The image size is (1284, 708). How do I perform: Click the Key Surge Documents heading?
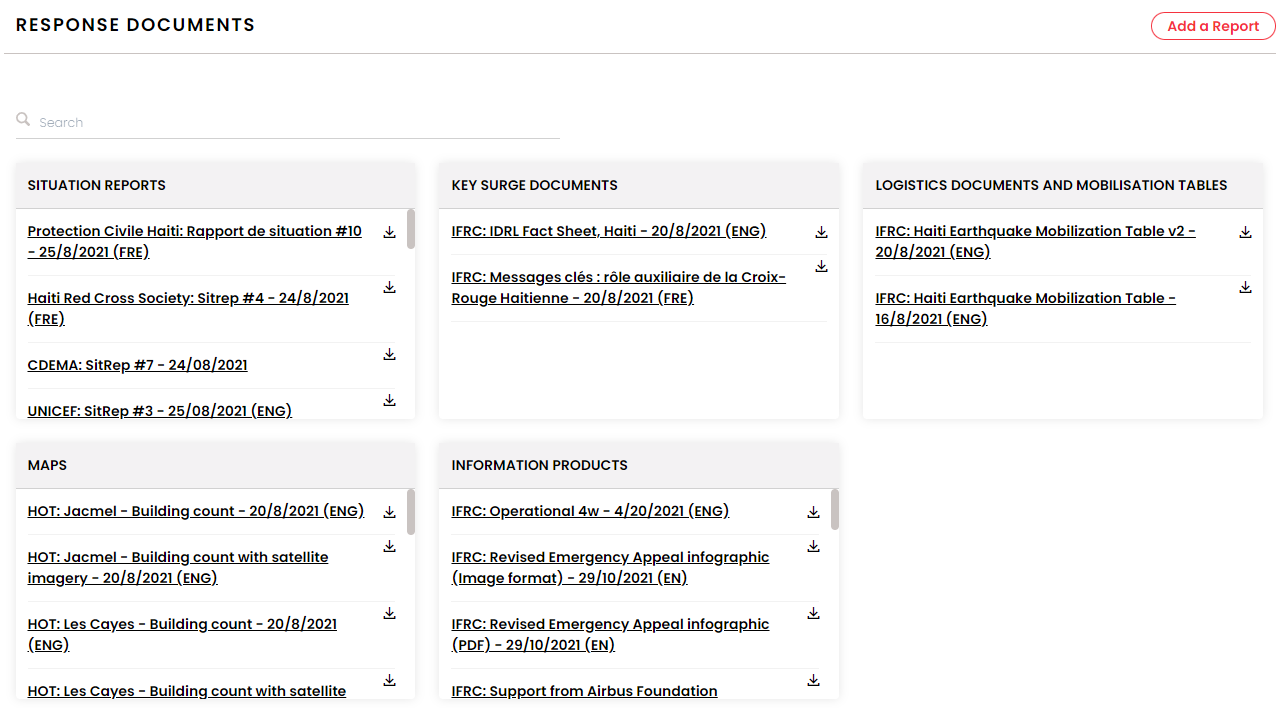[535, 185]
